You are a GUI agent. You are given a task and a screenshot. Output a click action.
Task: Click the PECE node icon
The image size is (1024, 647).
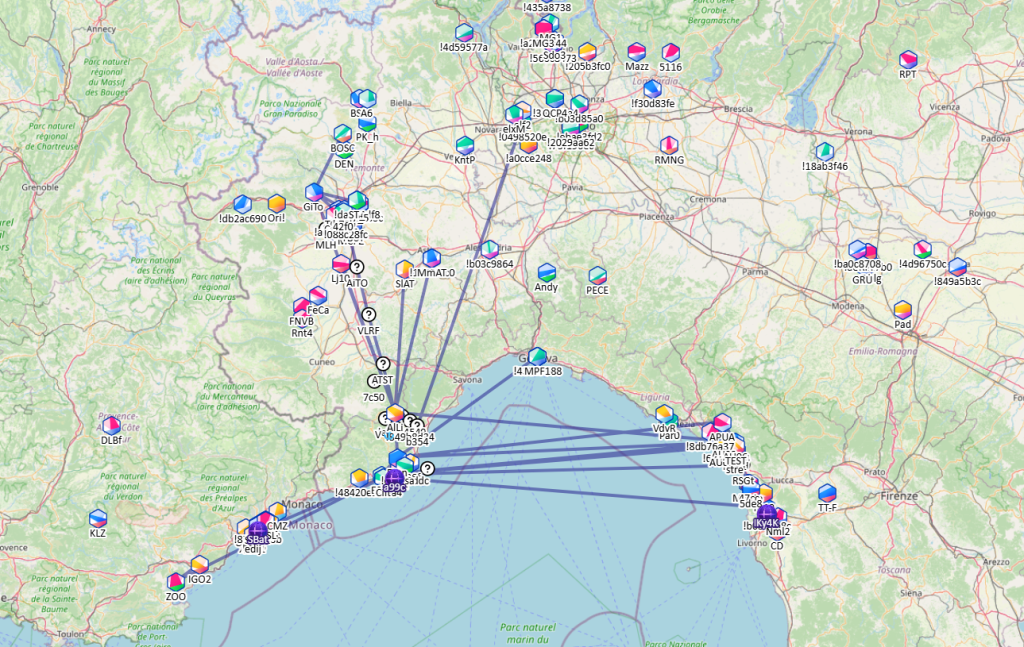coord(598,275)
